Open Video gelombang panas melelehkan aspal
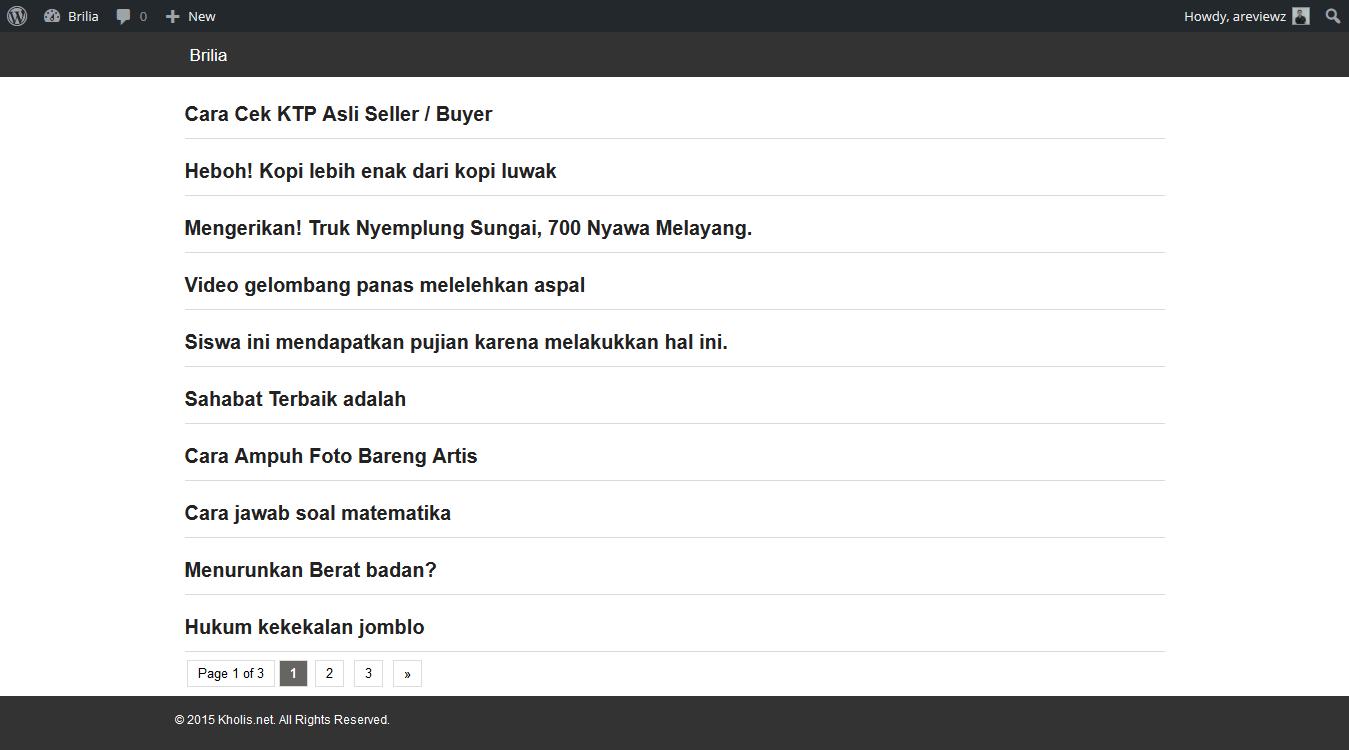This screenshot has height=750, width=1349. [x=384, y=285]
